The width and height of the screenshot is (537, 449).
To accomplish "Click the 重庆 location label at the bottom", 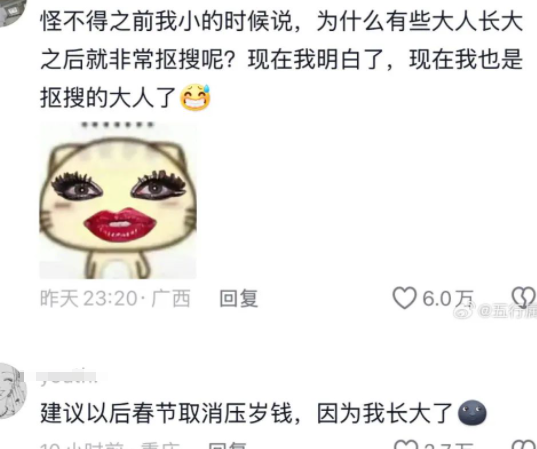I will [160, 445].
